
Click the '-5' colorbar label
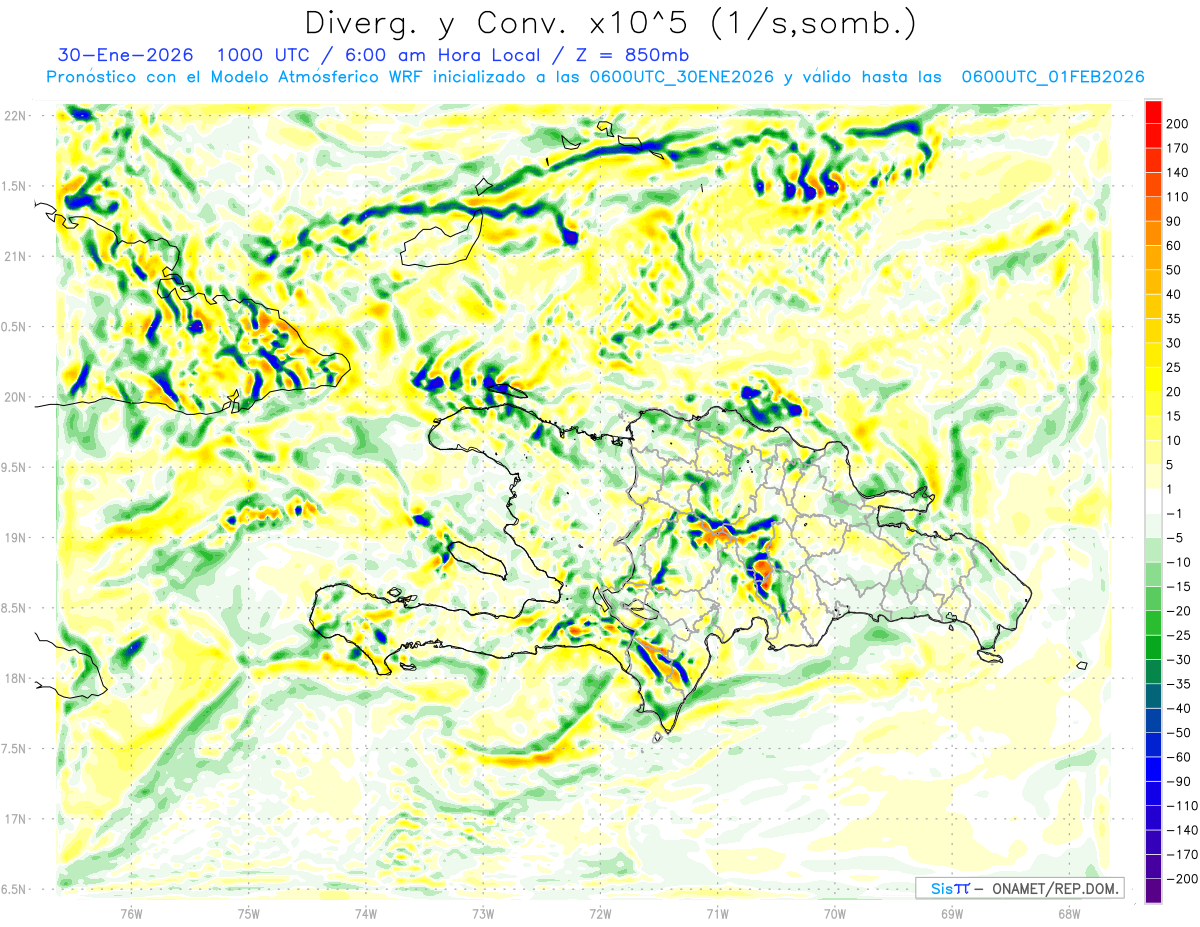pyautogui.click(x=1177, y=538)
